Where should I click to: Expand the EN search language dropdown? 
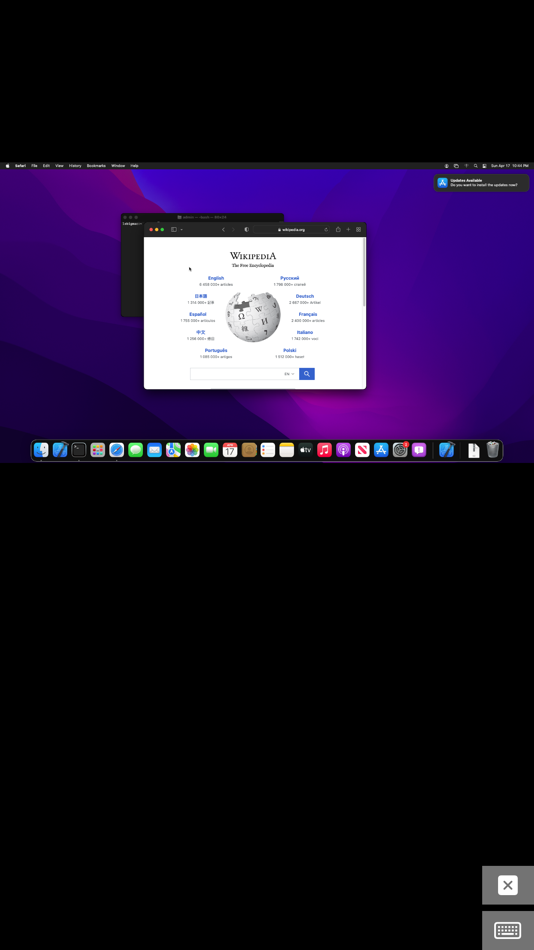pyautogui.click(x=290, y=374)
